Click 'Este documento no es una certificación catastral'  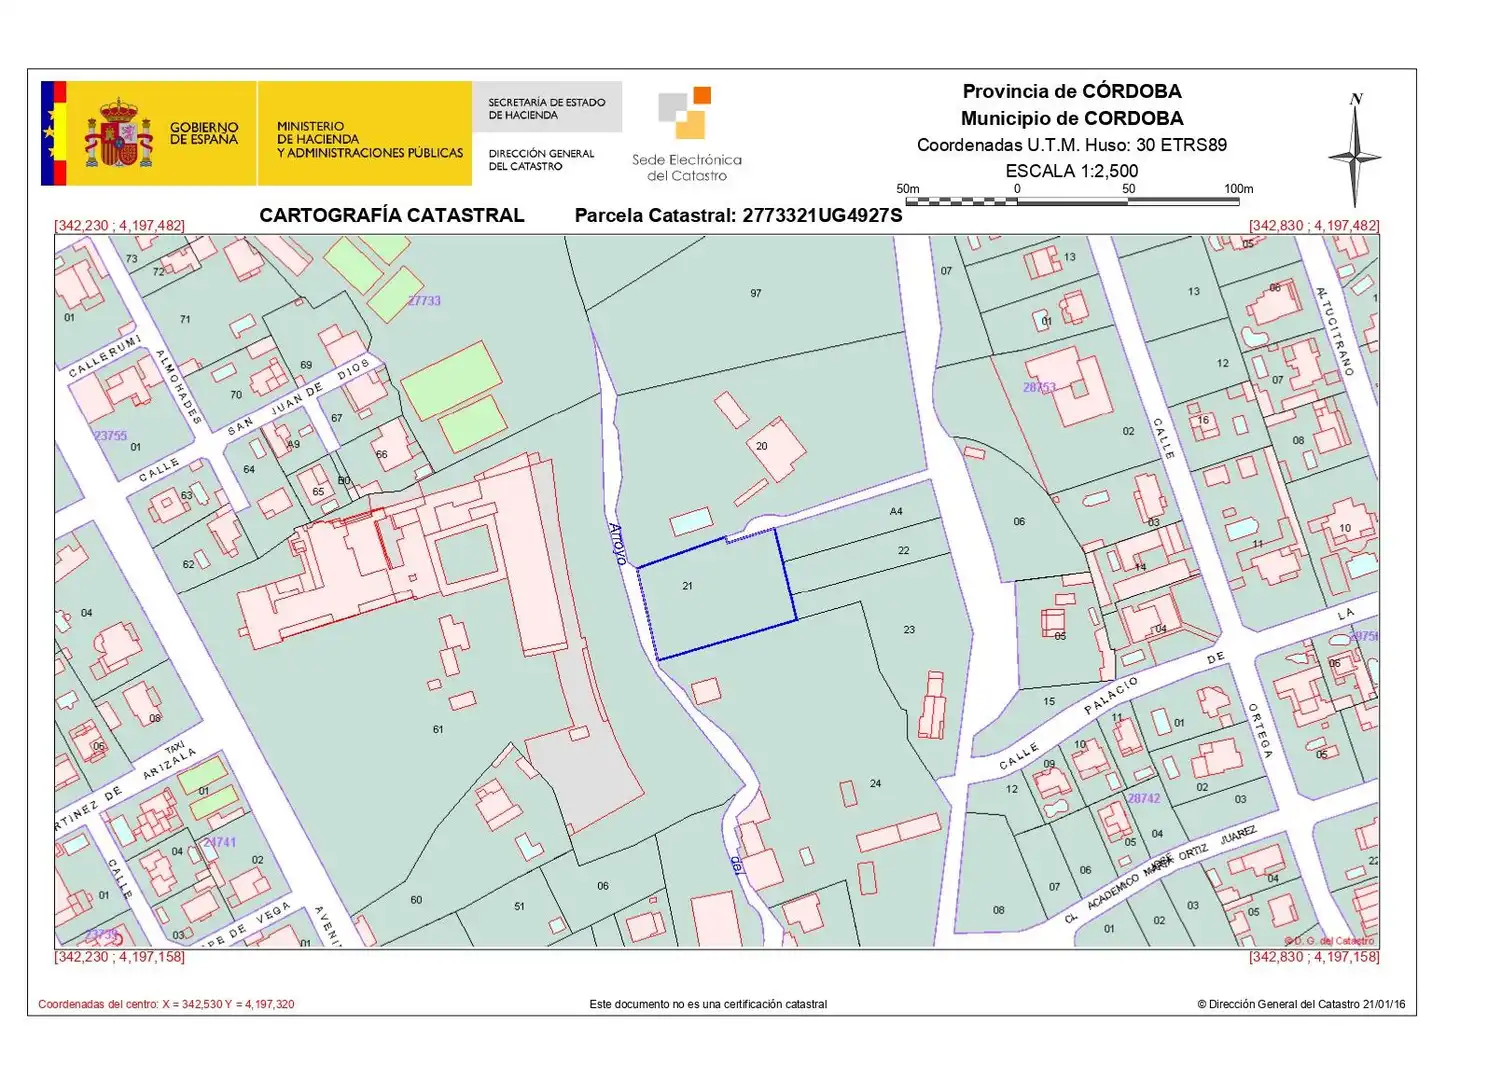tap(708, 1004)
